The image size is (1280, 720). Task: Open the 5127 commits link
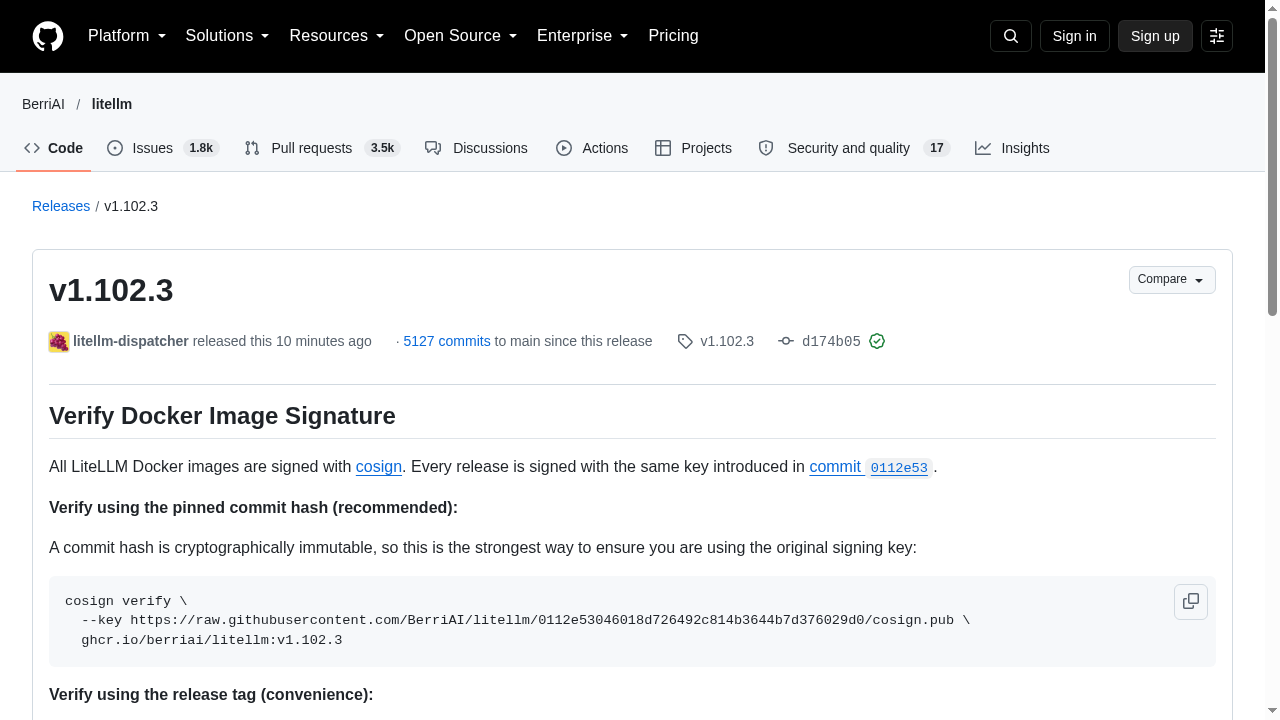pyautogui.click(x=447, y=341)
